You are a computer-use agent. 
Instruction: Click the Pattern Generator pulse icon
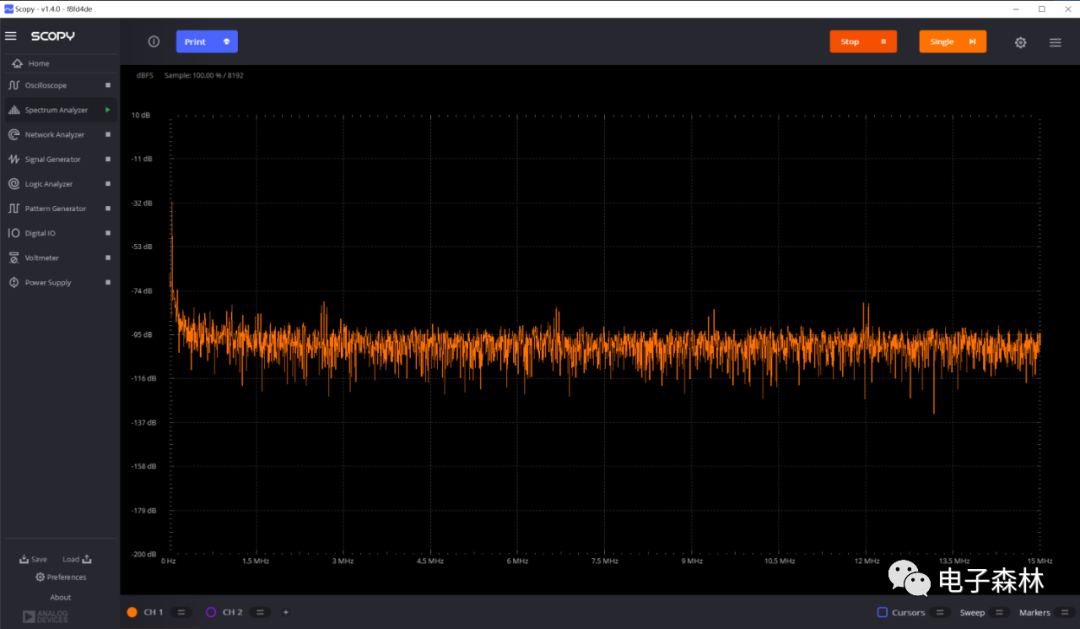tap(14, 209)
